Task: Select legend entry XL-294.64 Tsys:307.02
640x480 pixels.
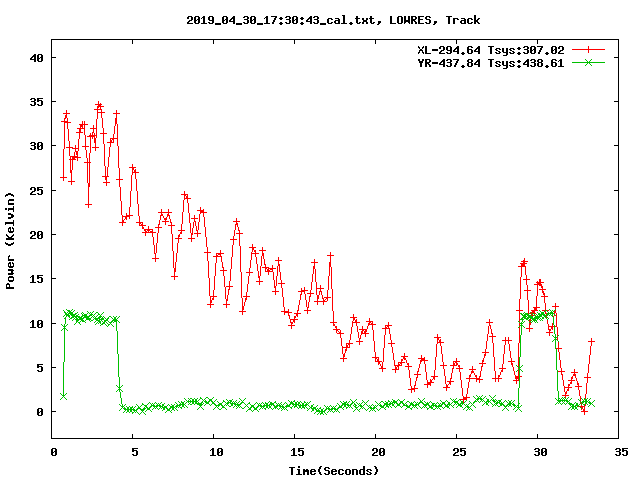Action: (x=491, y=50)
